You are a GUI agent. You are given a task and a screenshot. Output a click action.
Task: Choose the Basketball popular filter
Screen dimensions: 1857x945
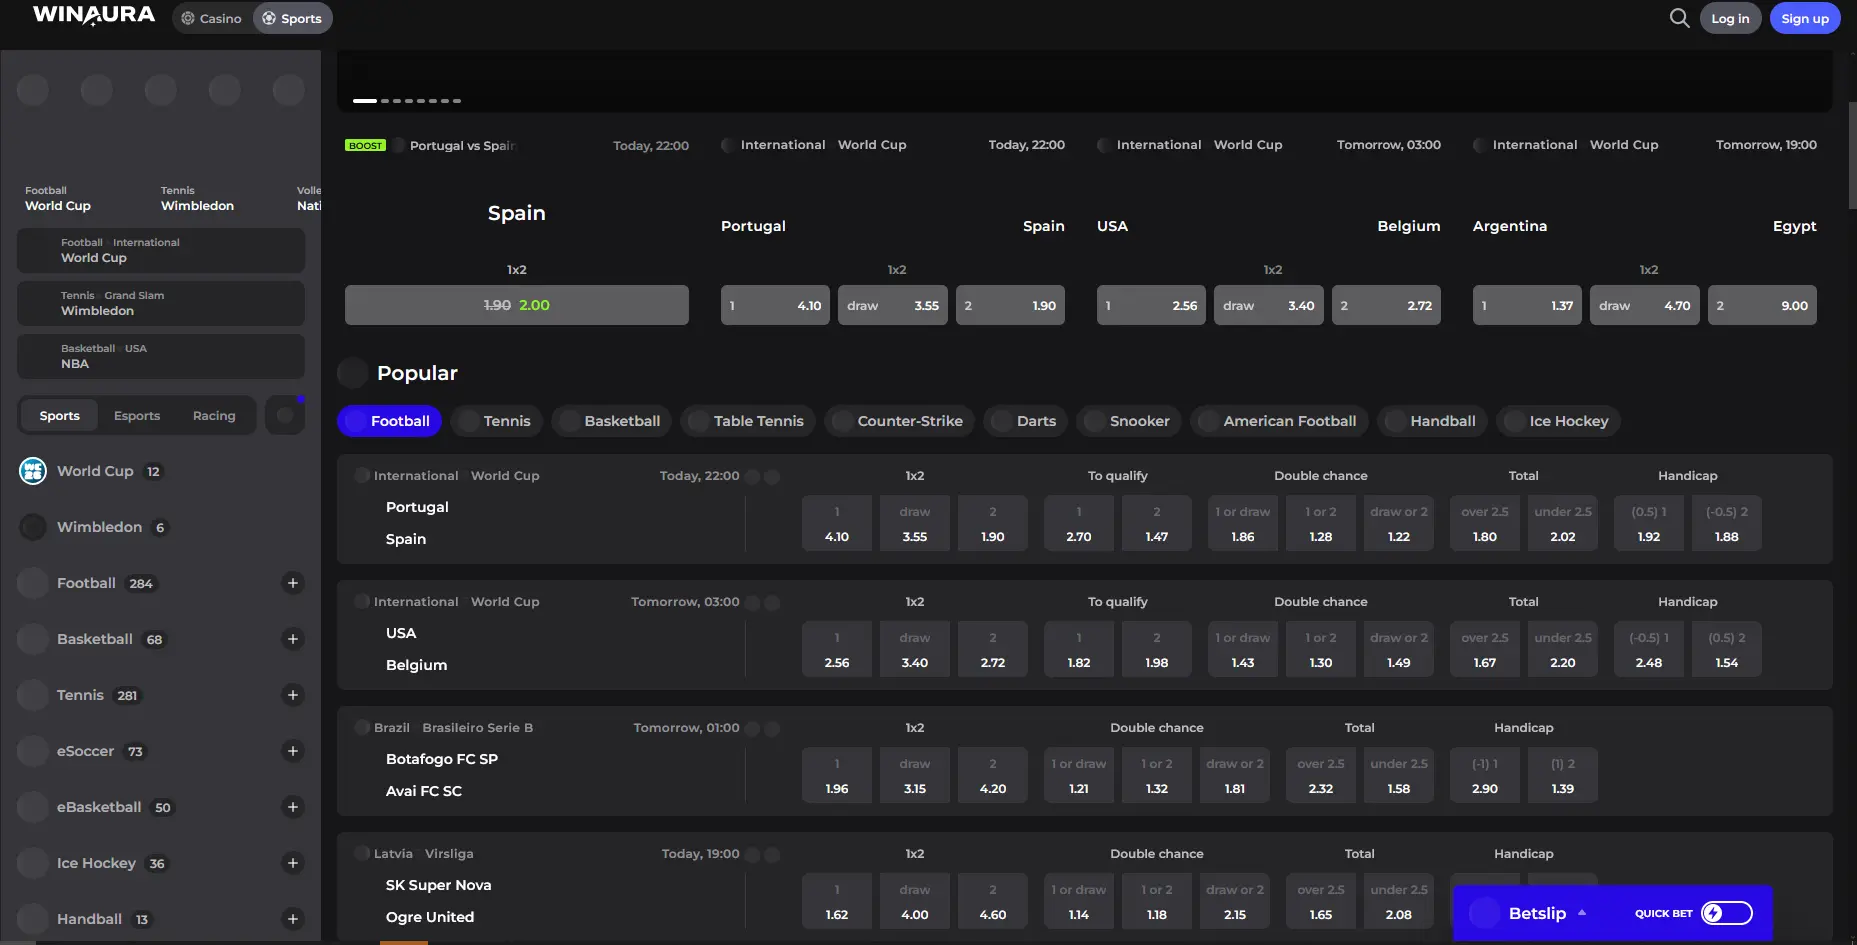pyautogui.click(x=611, y=421)
